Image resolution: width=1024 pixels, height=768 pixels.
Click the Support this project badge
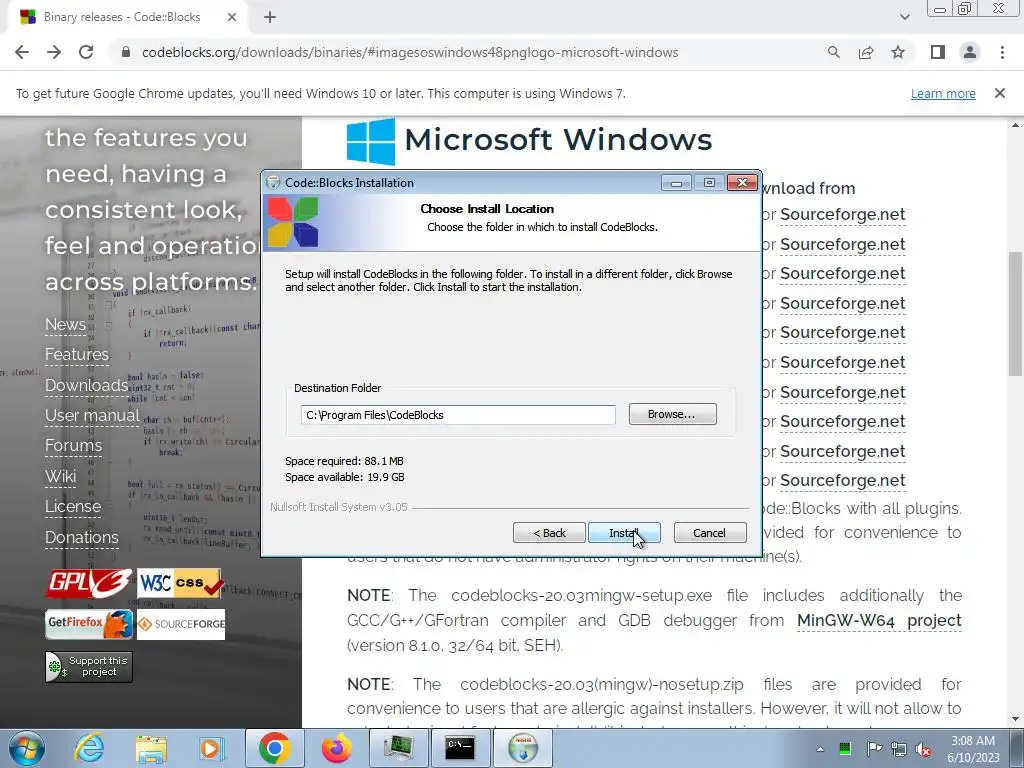pyautogui.click(x=89, y=667)
